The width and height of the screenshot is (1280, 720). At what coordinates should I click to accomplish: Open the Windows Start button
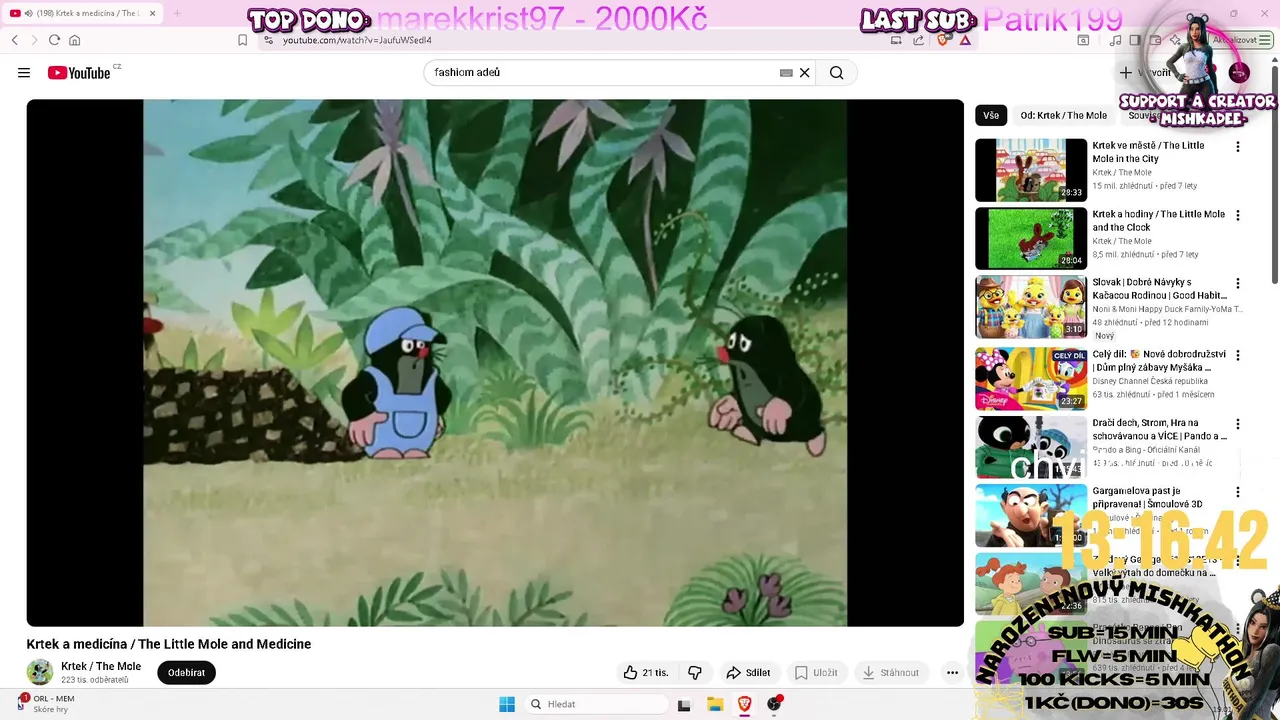tap(507, 704)
